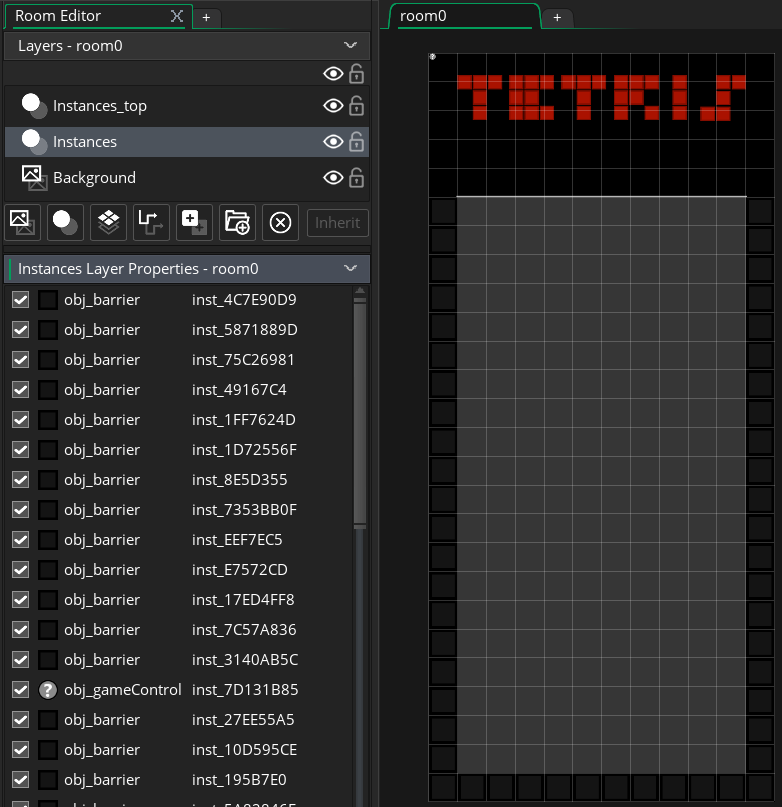The height and width of the screenshot is (807, 782).
Task: Lock the Instances layer
Action: pos(356,142)
